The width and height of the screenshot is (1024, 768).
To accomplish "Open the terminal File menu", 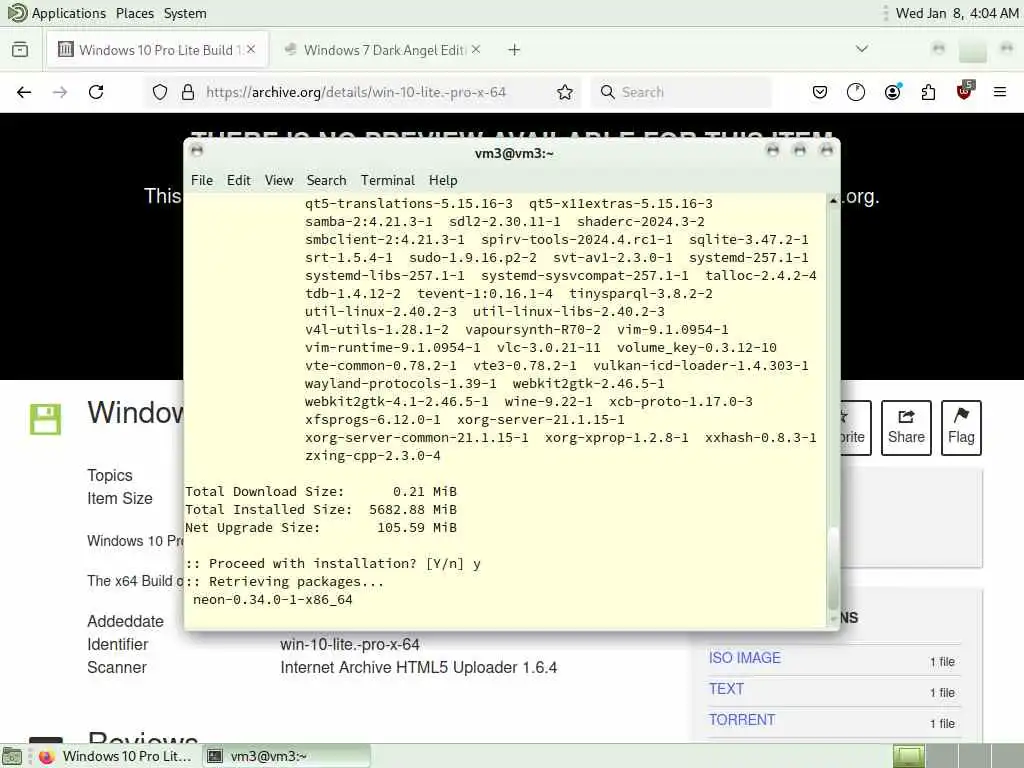I will (202, 180).
